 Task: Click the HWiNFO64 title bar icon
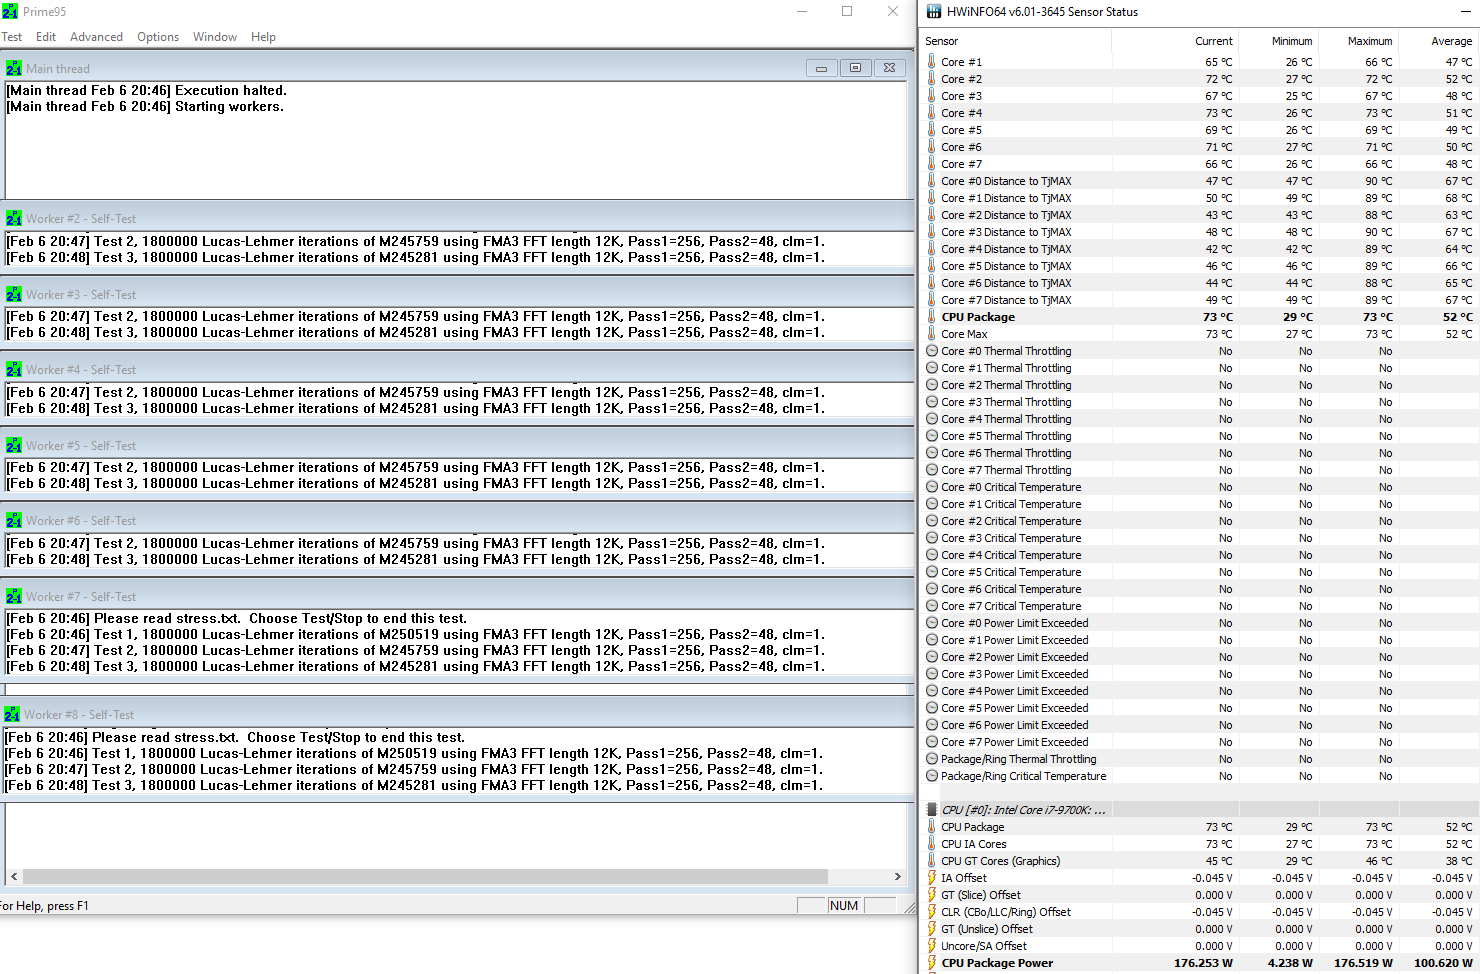click(x=934, y=12)
